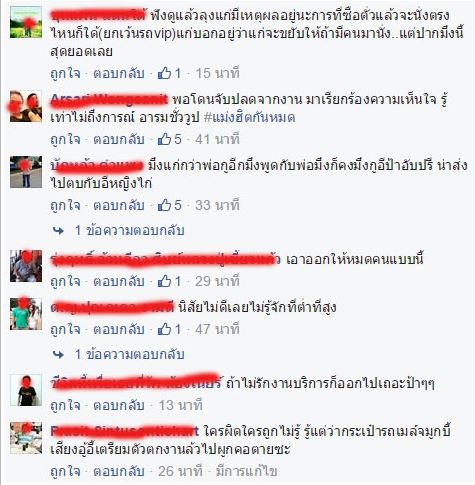Viewport: 475px width, 485px height.
Task: Expand 1 ข้อความตอบกลับ under 33 นาที comment
Action: [129, 230]
